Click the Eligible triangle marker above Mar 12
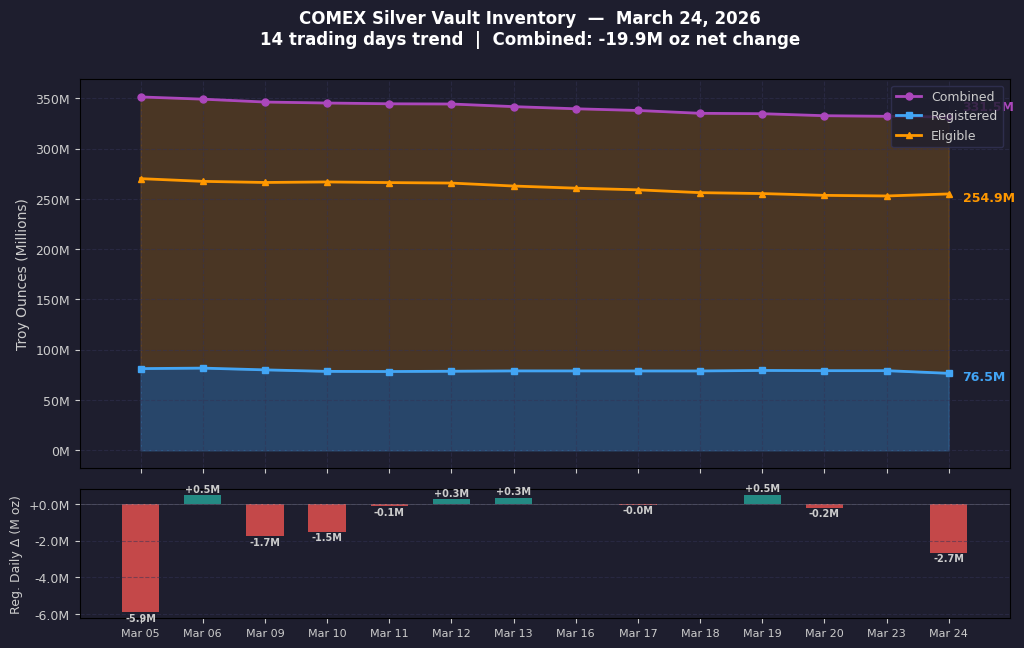This screenshot has height=648, width=1024. tap(451, 184)
